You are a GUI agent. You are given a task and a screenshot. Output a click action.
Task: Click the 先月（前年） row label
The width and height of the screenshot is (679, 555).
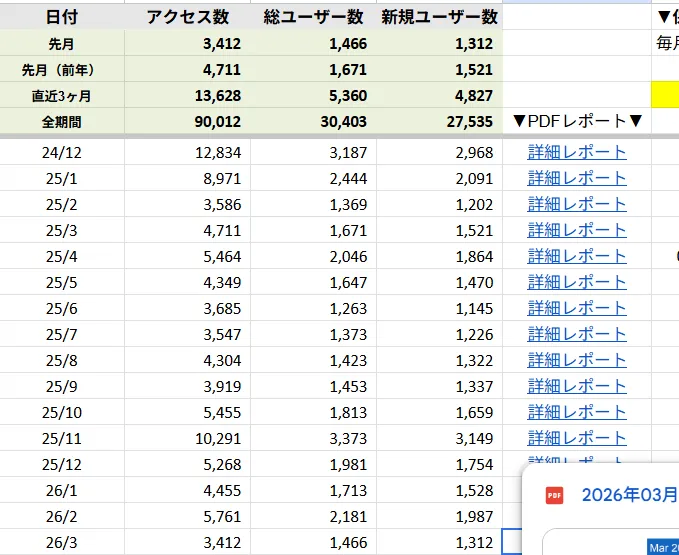tap(62, 69)
